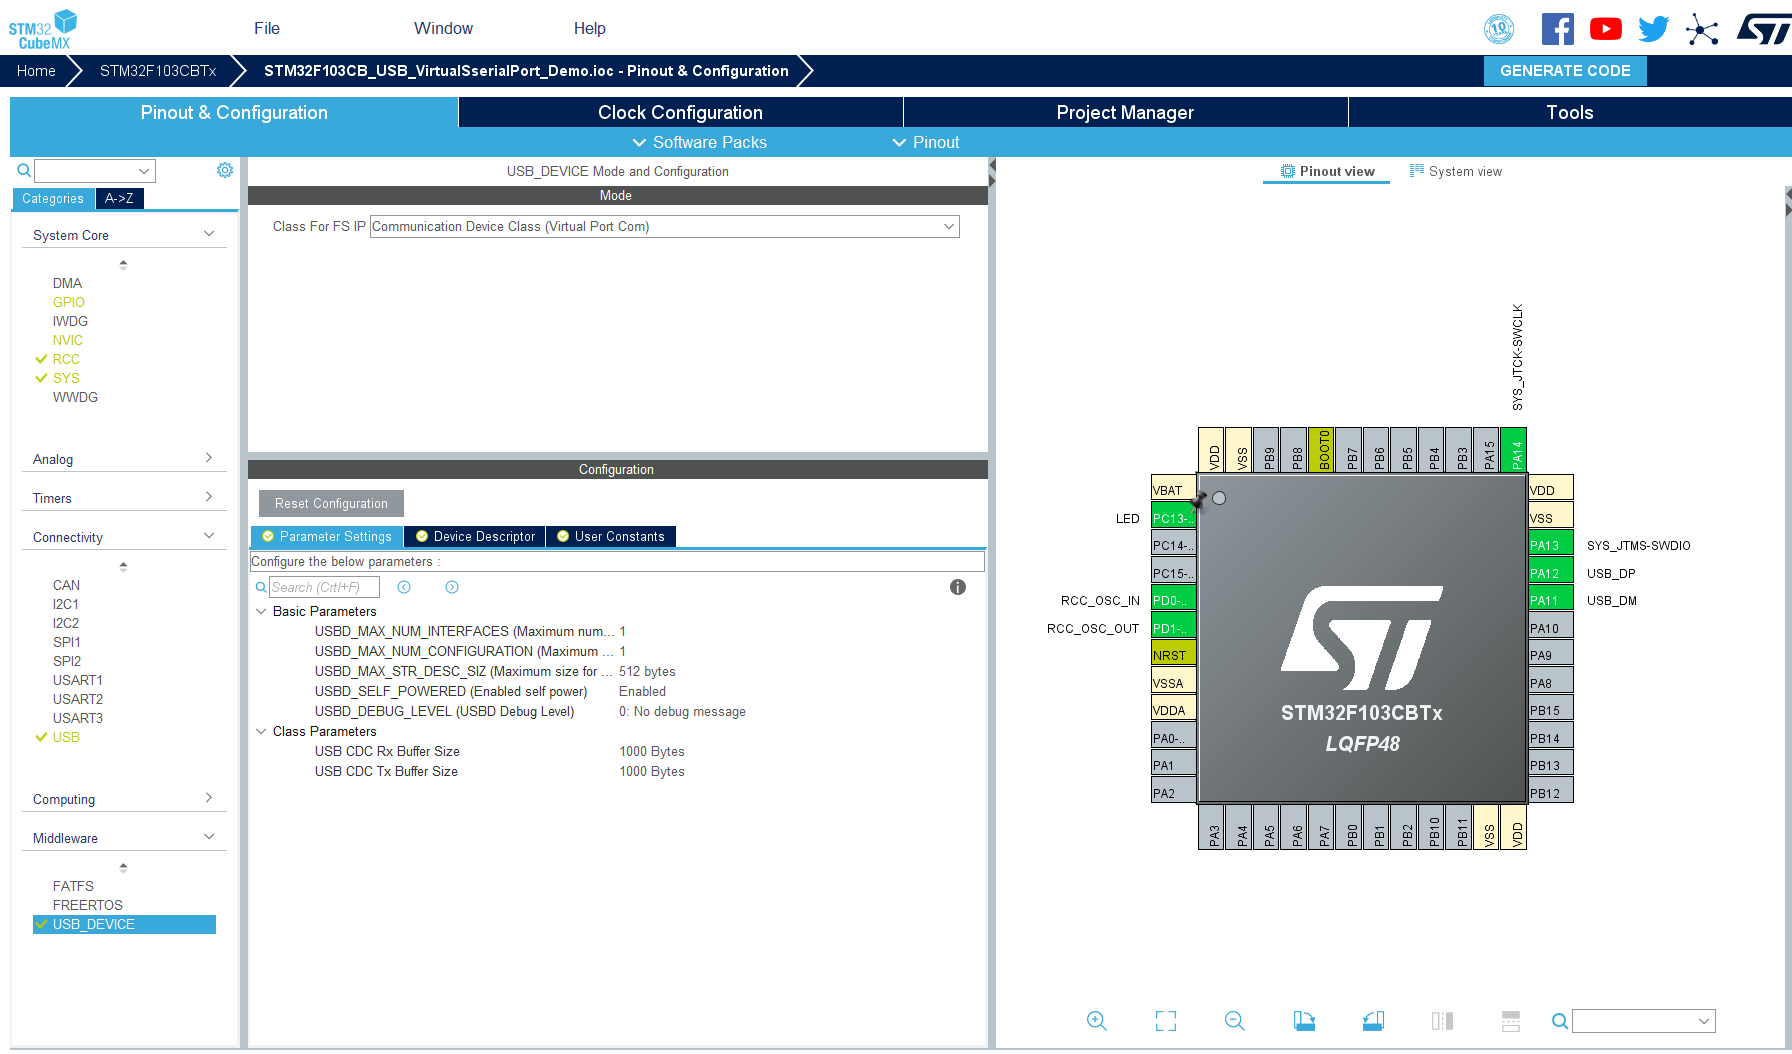Toggle the A->Z peripheral listing
This screenshot has width=1792, height=1054.
[x=119, y=198]
